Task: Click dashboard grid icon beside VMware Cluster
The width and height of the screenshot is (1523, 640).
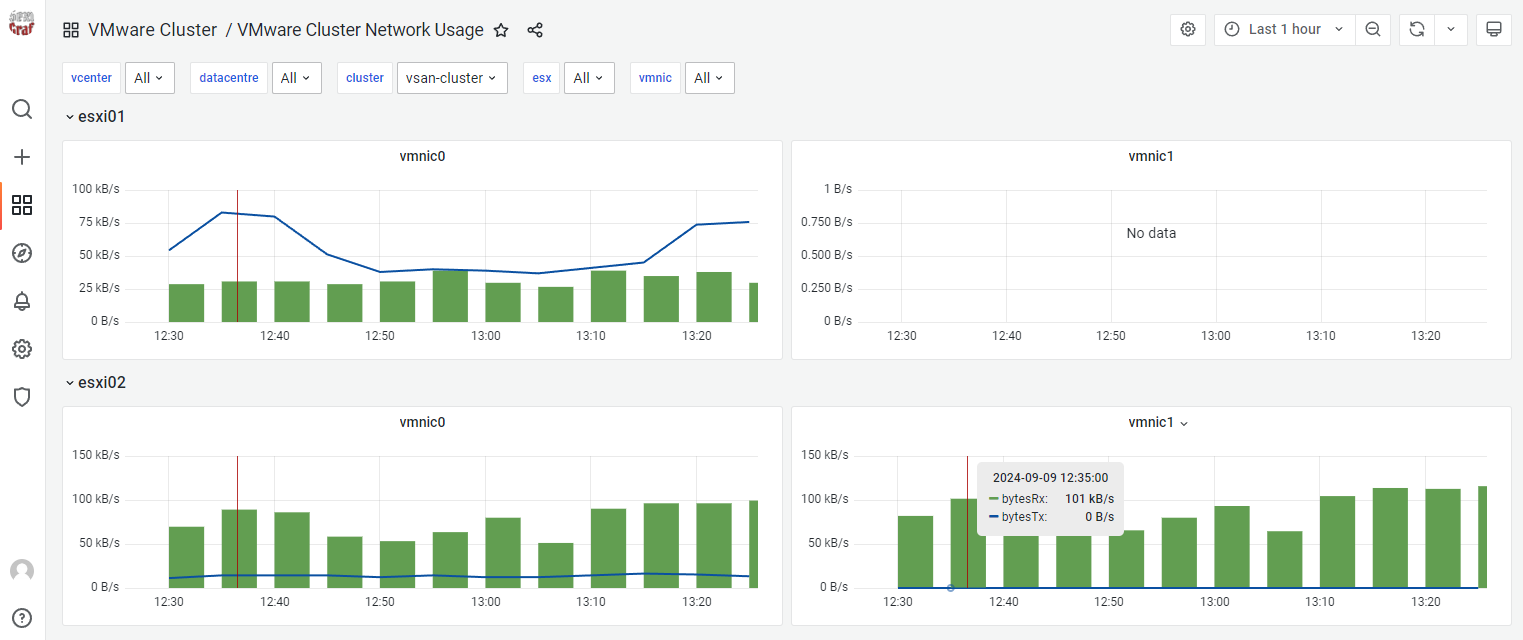Action: 71,30
